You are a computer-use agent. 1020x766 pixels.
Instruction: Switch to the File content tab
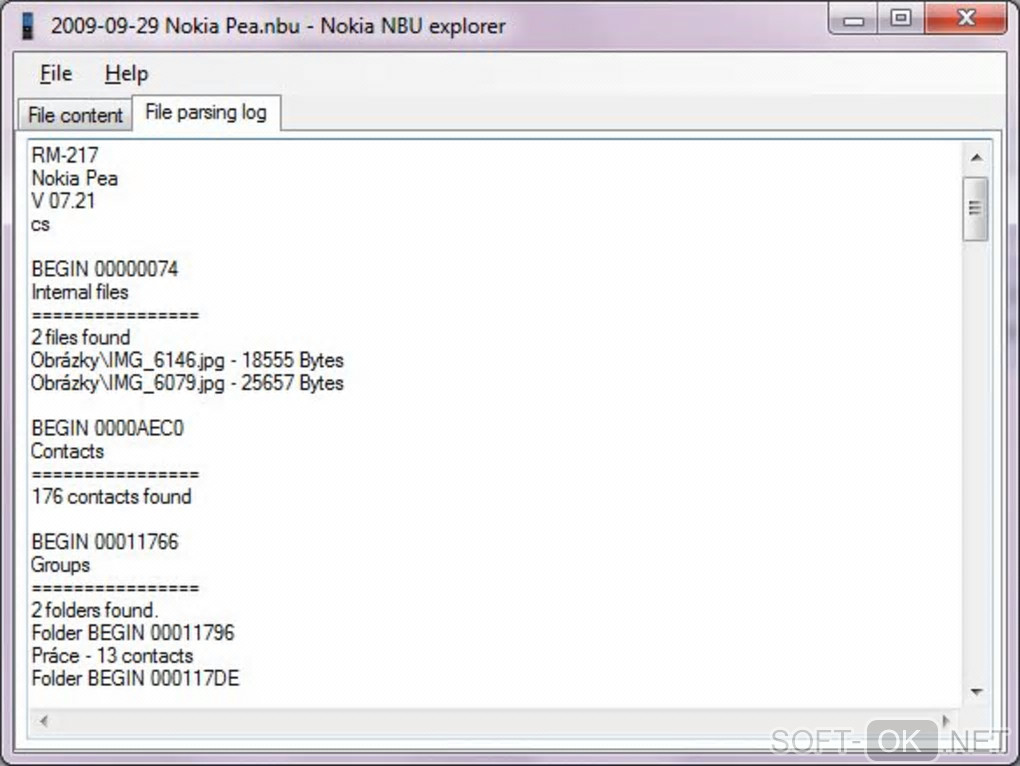point(75,115)
